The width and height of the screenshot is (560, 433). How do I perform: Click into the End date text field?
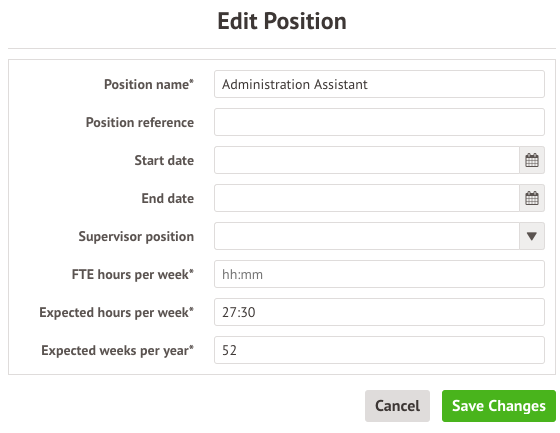pos(367,198)
